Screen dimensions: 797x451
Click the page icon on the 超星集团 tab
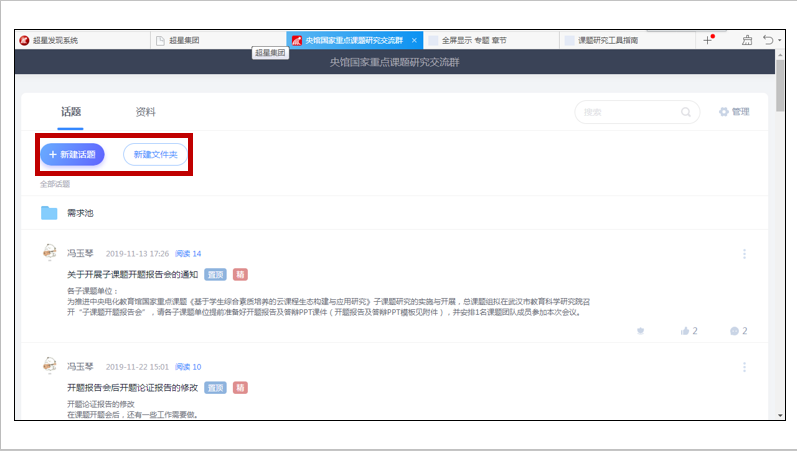click(160, 41)
